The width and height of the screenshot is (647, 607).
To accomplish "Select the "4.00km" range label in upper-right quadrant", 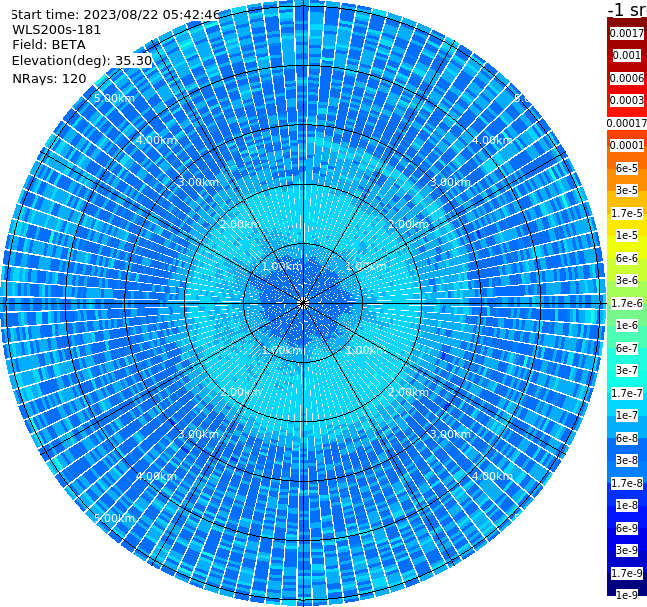I will coord(492,140).
